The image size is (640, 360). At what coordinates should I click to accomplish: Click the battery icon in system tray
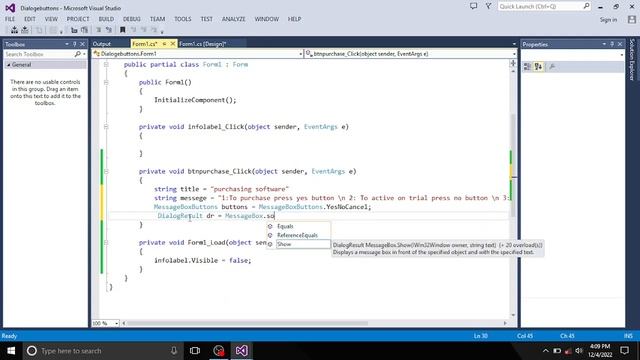[x=557, y=351]
